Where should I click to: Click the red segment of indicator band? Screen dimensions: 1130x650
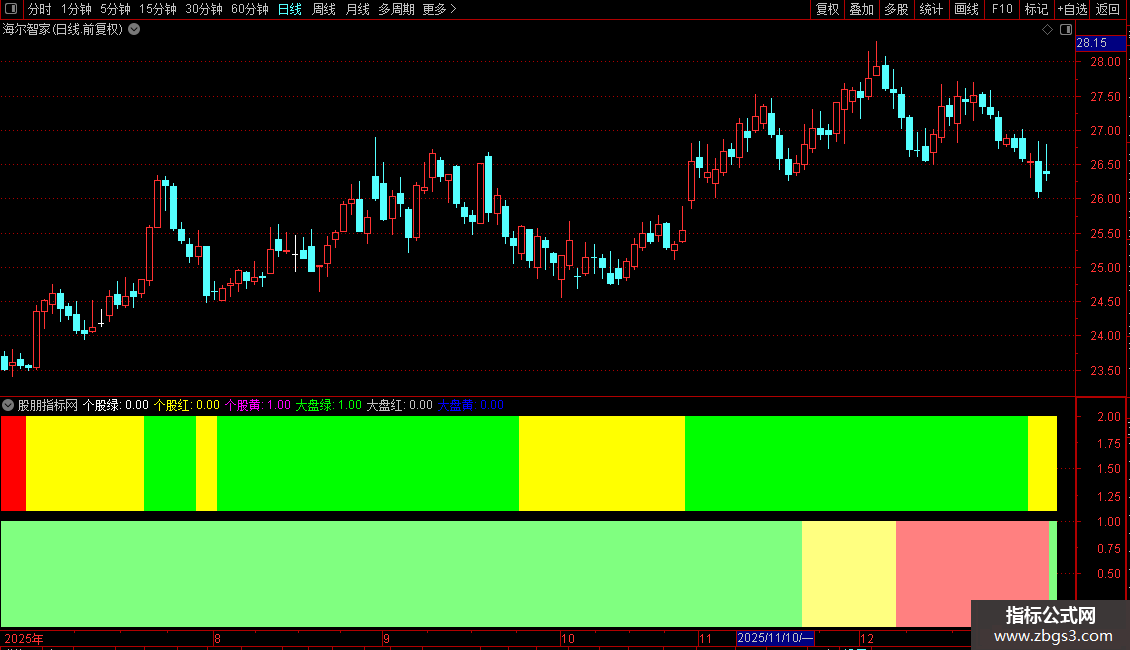pyautogui.click(x=13, y=463)
